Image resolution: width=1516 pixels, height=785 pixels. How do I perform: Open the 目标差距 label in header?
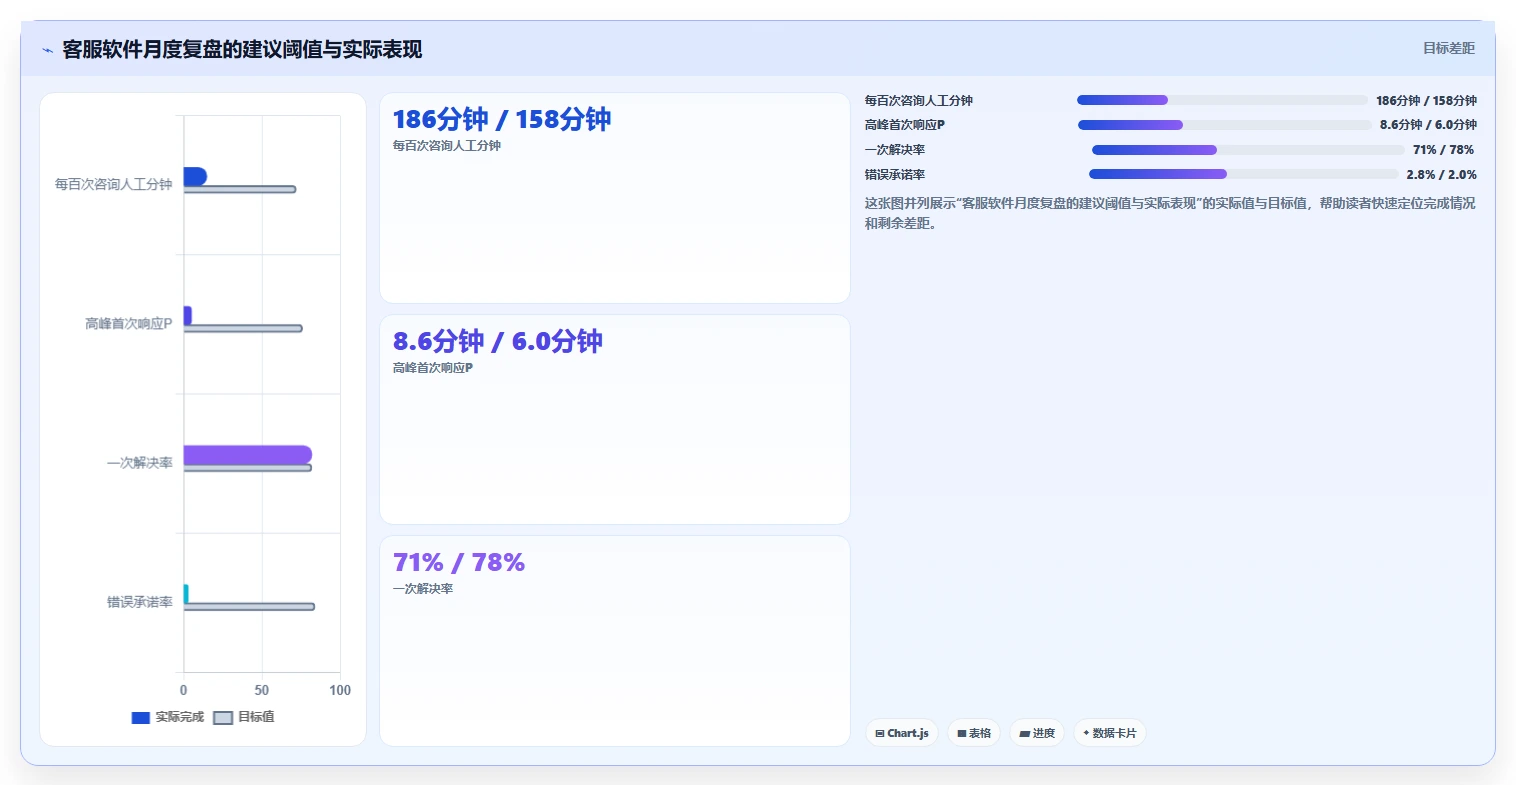point(1449,48)
